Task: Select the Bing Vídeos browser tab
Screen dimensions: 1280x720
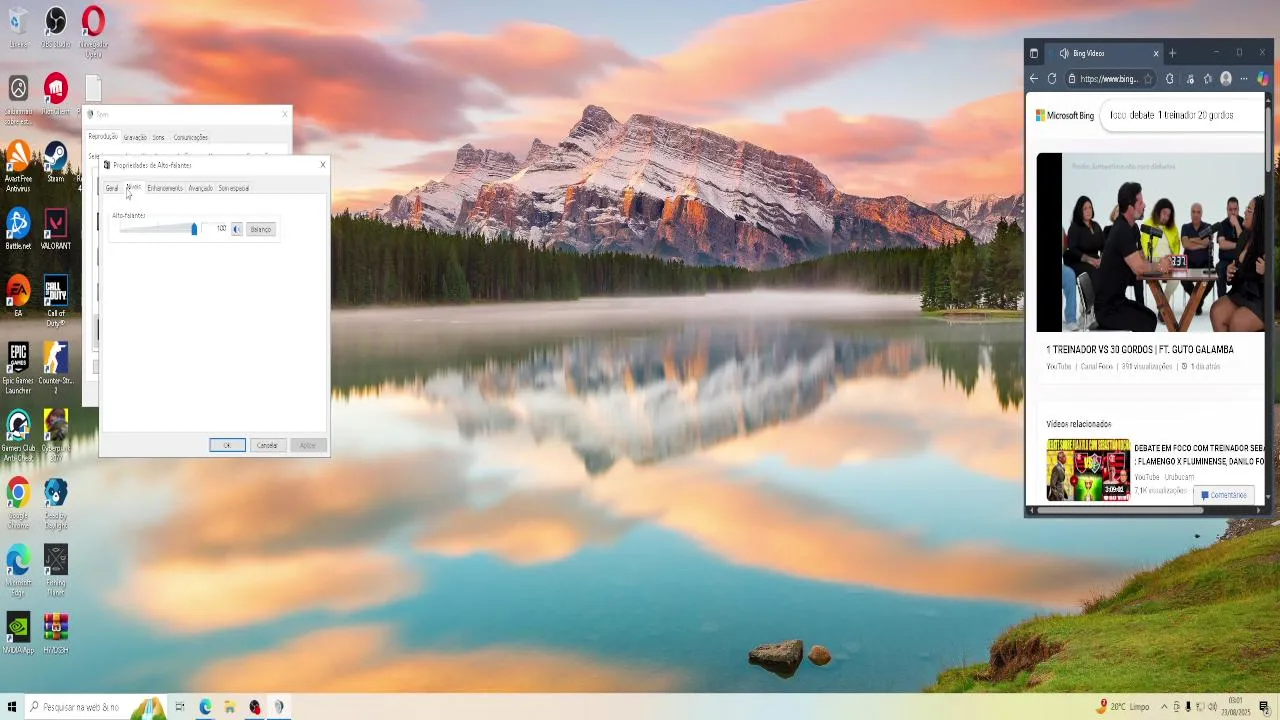Action: (x=1104, y=53)
